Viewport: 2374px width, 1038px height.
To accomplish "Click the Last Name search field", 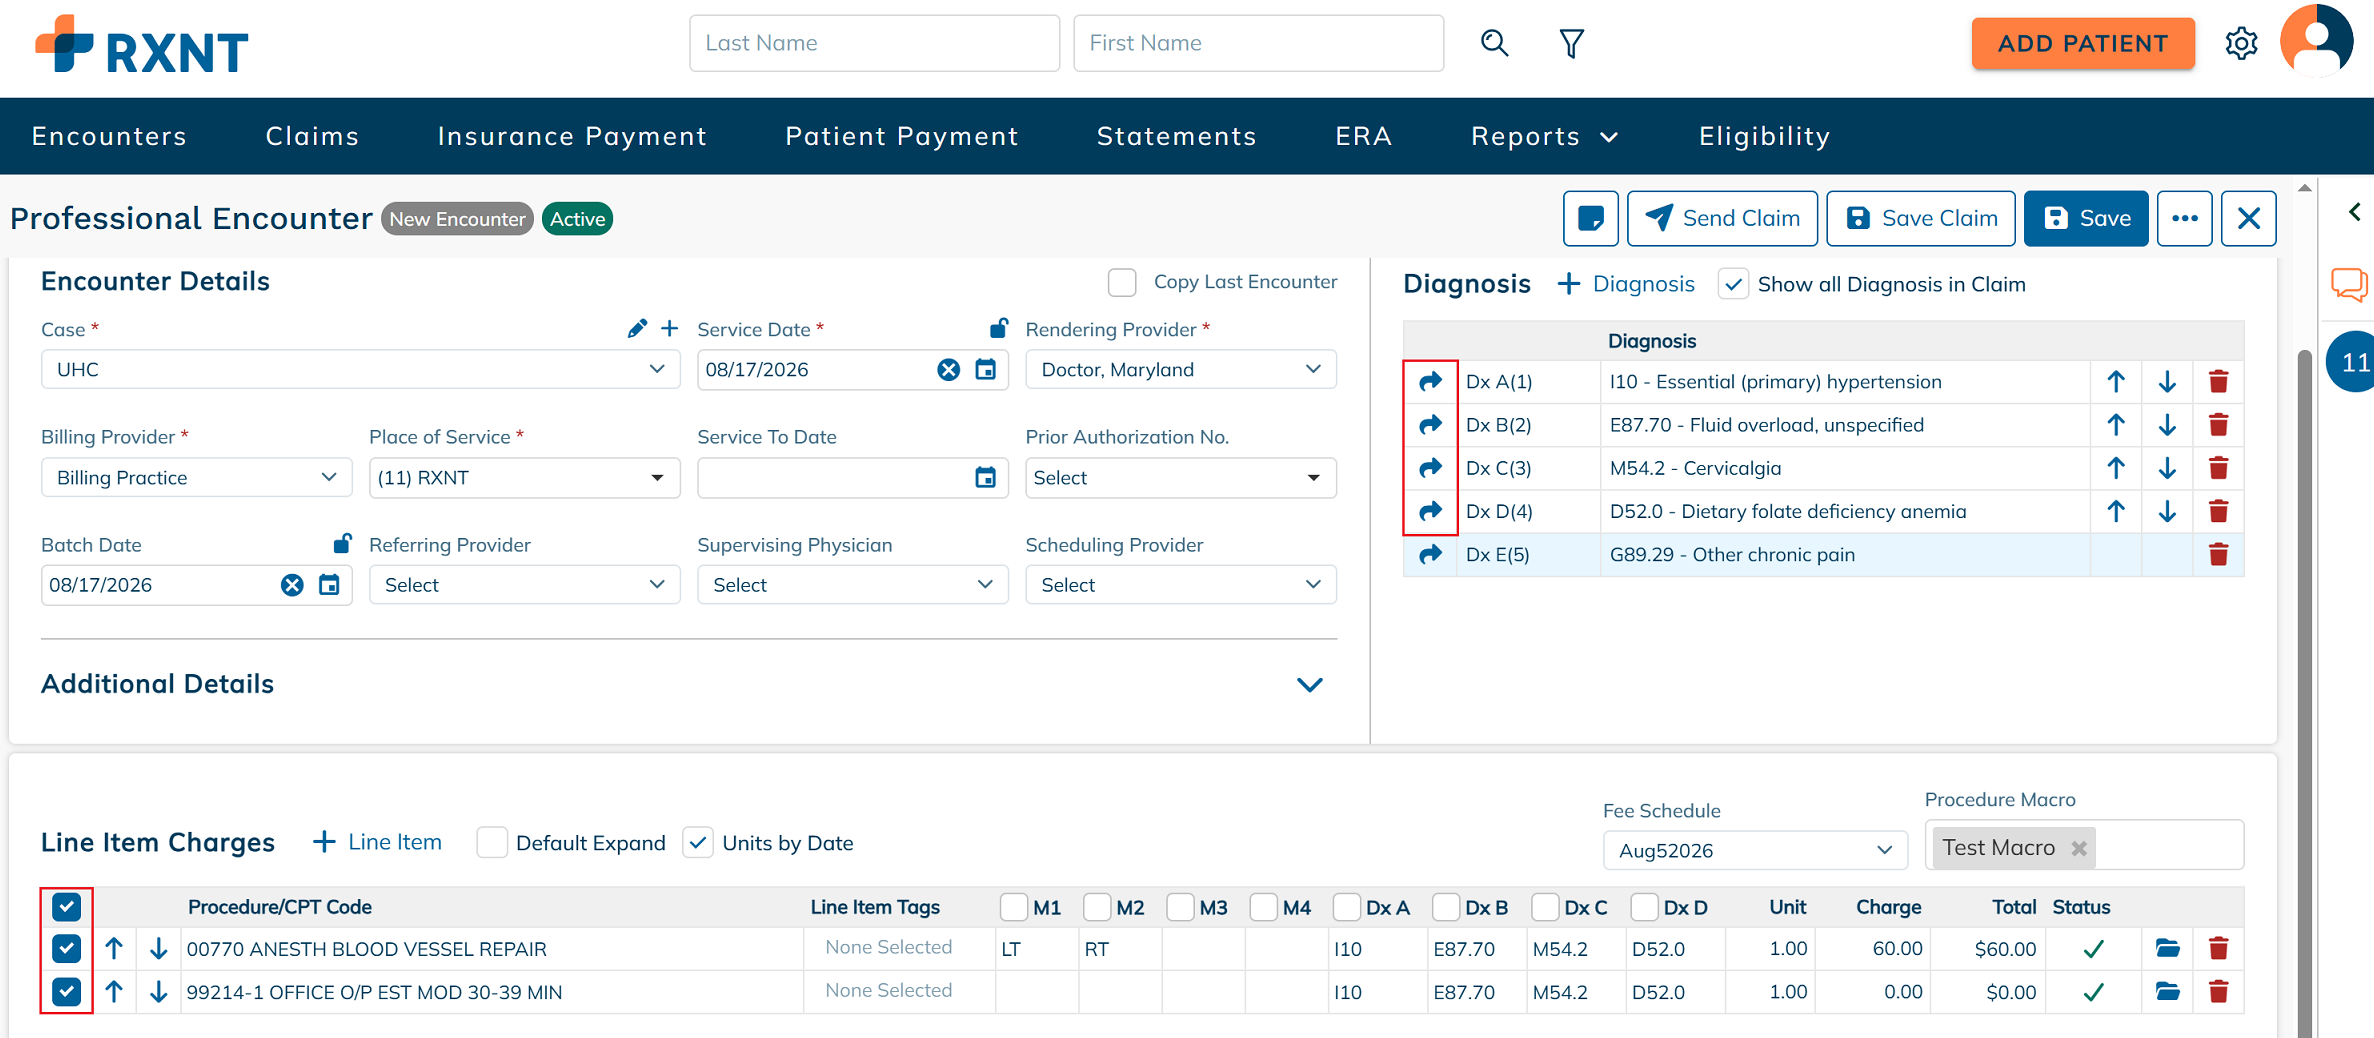I will [874, 43].
